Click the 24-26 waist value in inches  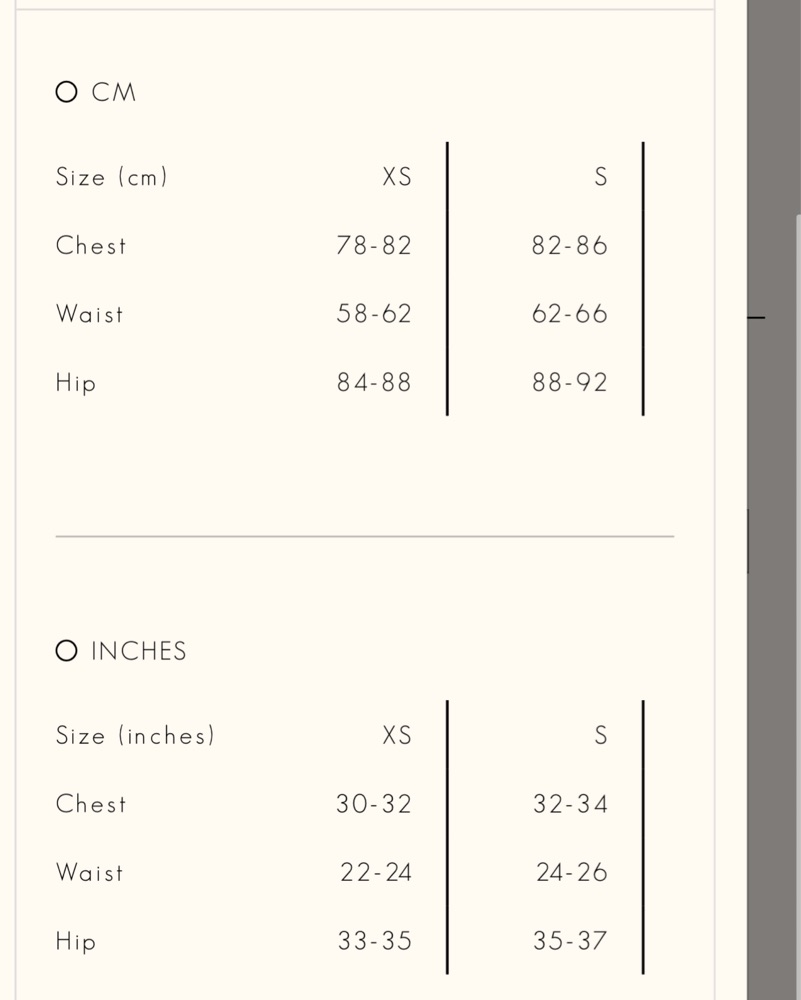click(x=571, y=872)
